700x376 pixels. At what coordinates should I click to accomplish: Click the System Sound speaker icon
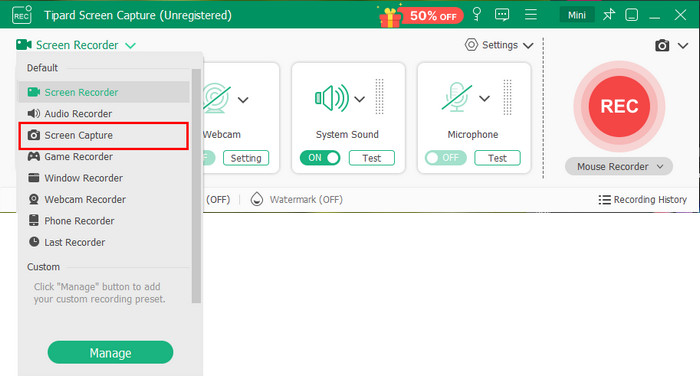click(x=332, y=98)
